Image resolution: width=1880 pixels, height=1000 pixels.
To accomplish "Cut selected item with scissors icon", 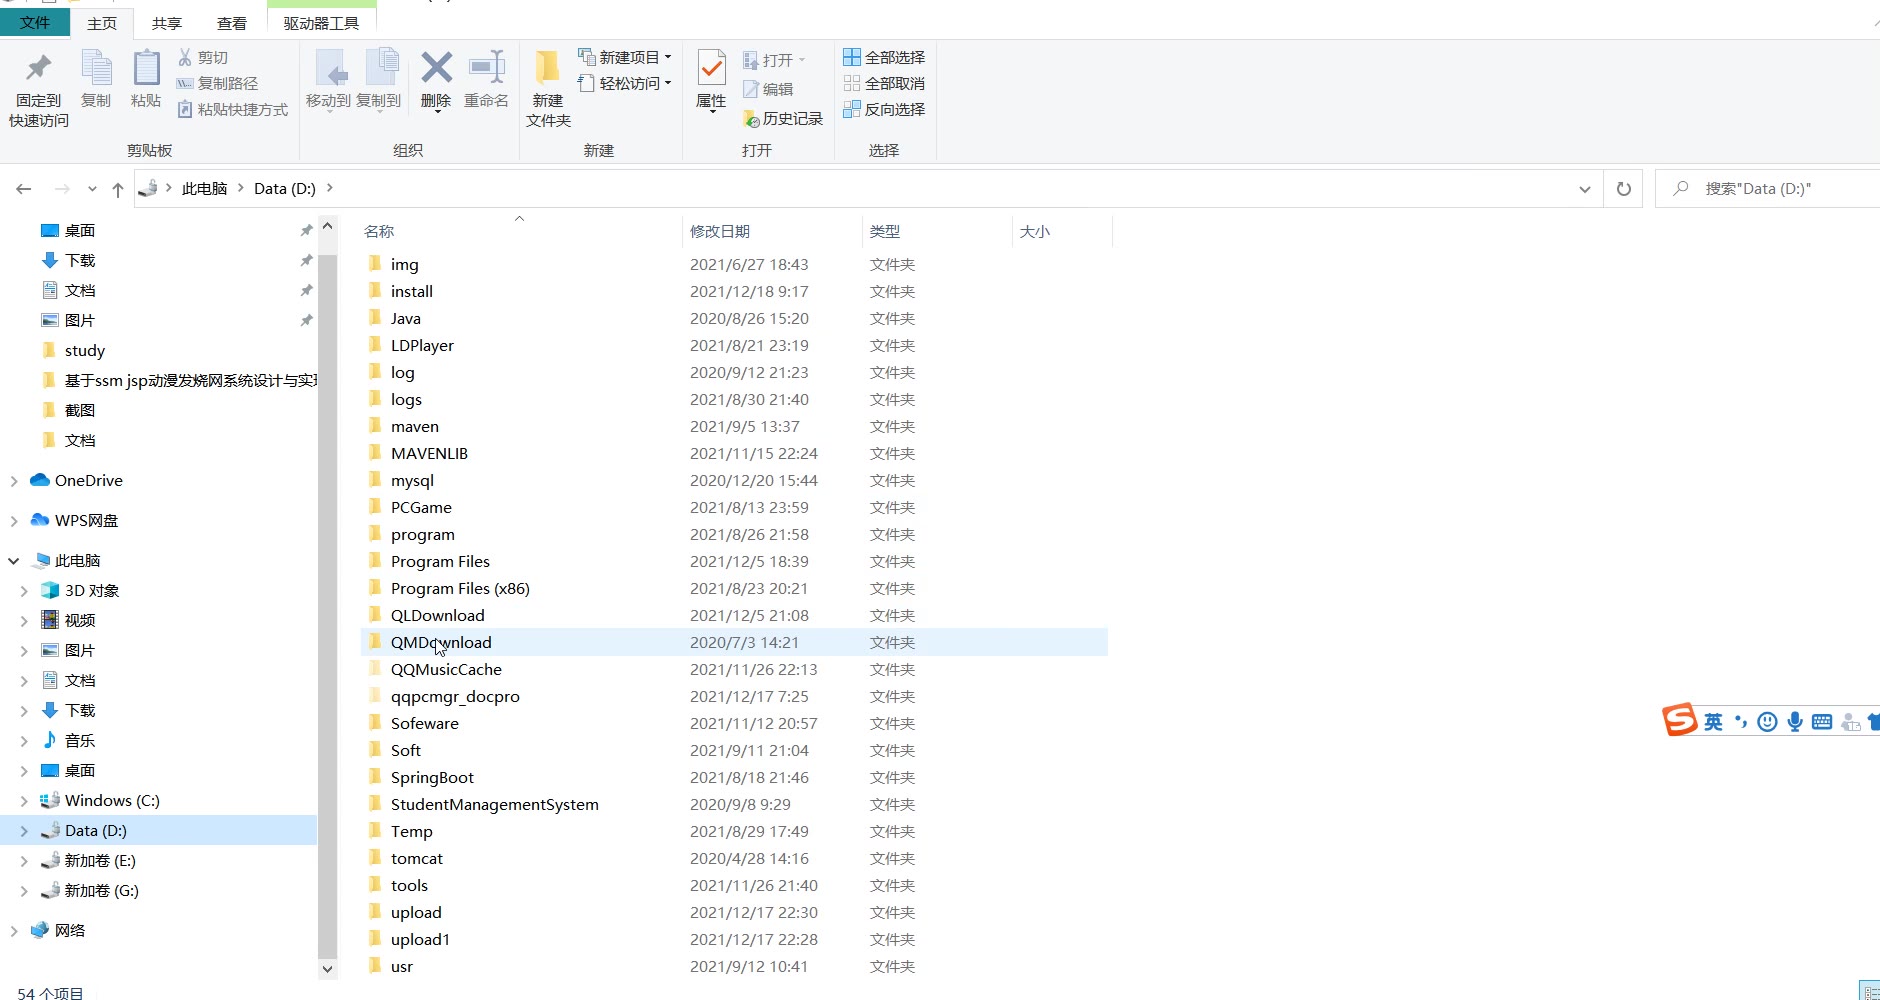I will click(x=203, y=58).
